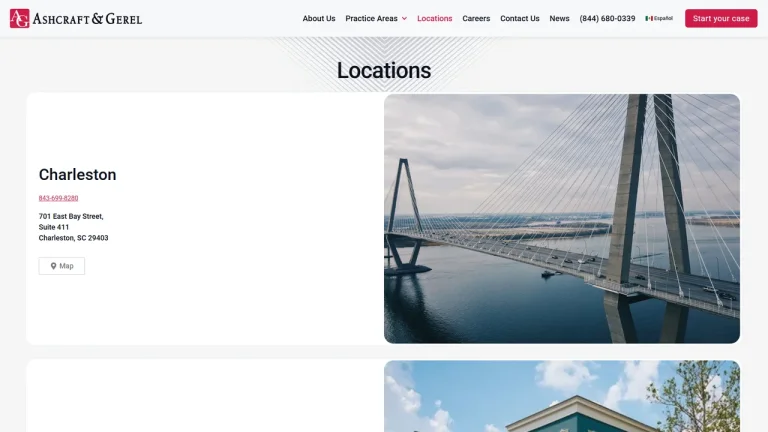This screenshot has width=768, height=432.
Task: Click the 'Suite 411' address line
Action: pyautogui.click(x=54, y=227)
